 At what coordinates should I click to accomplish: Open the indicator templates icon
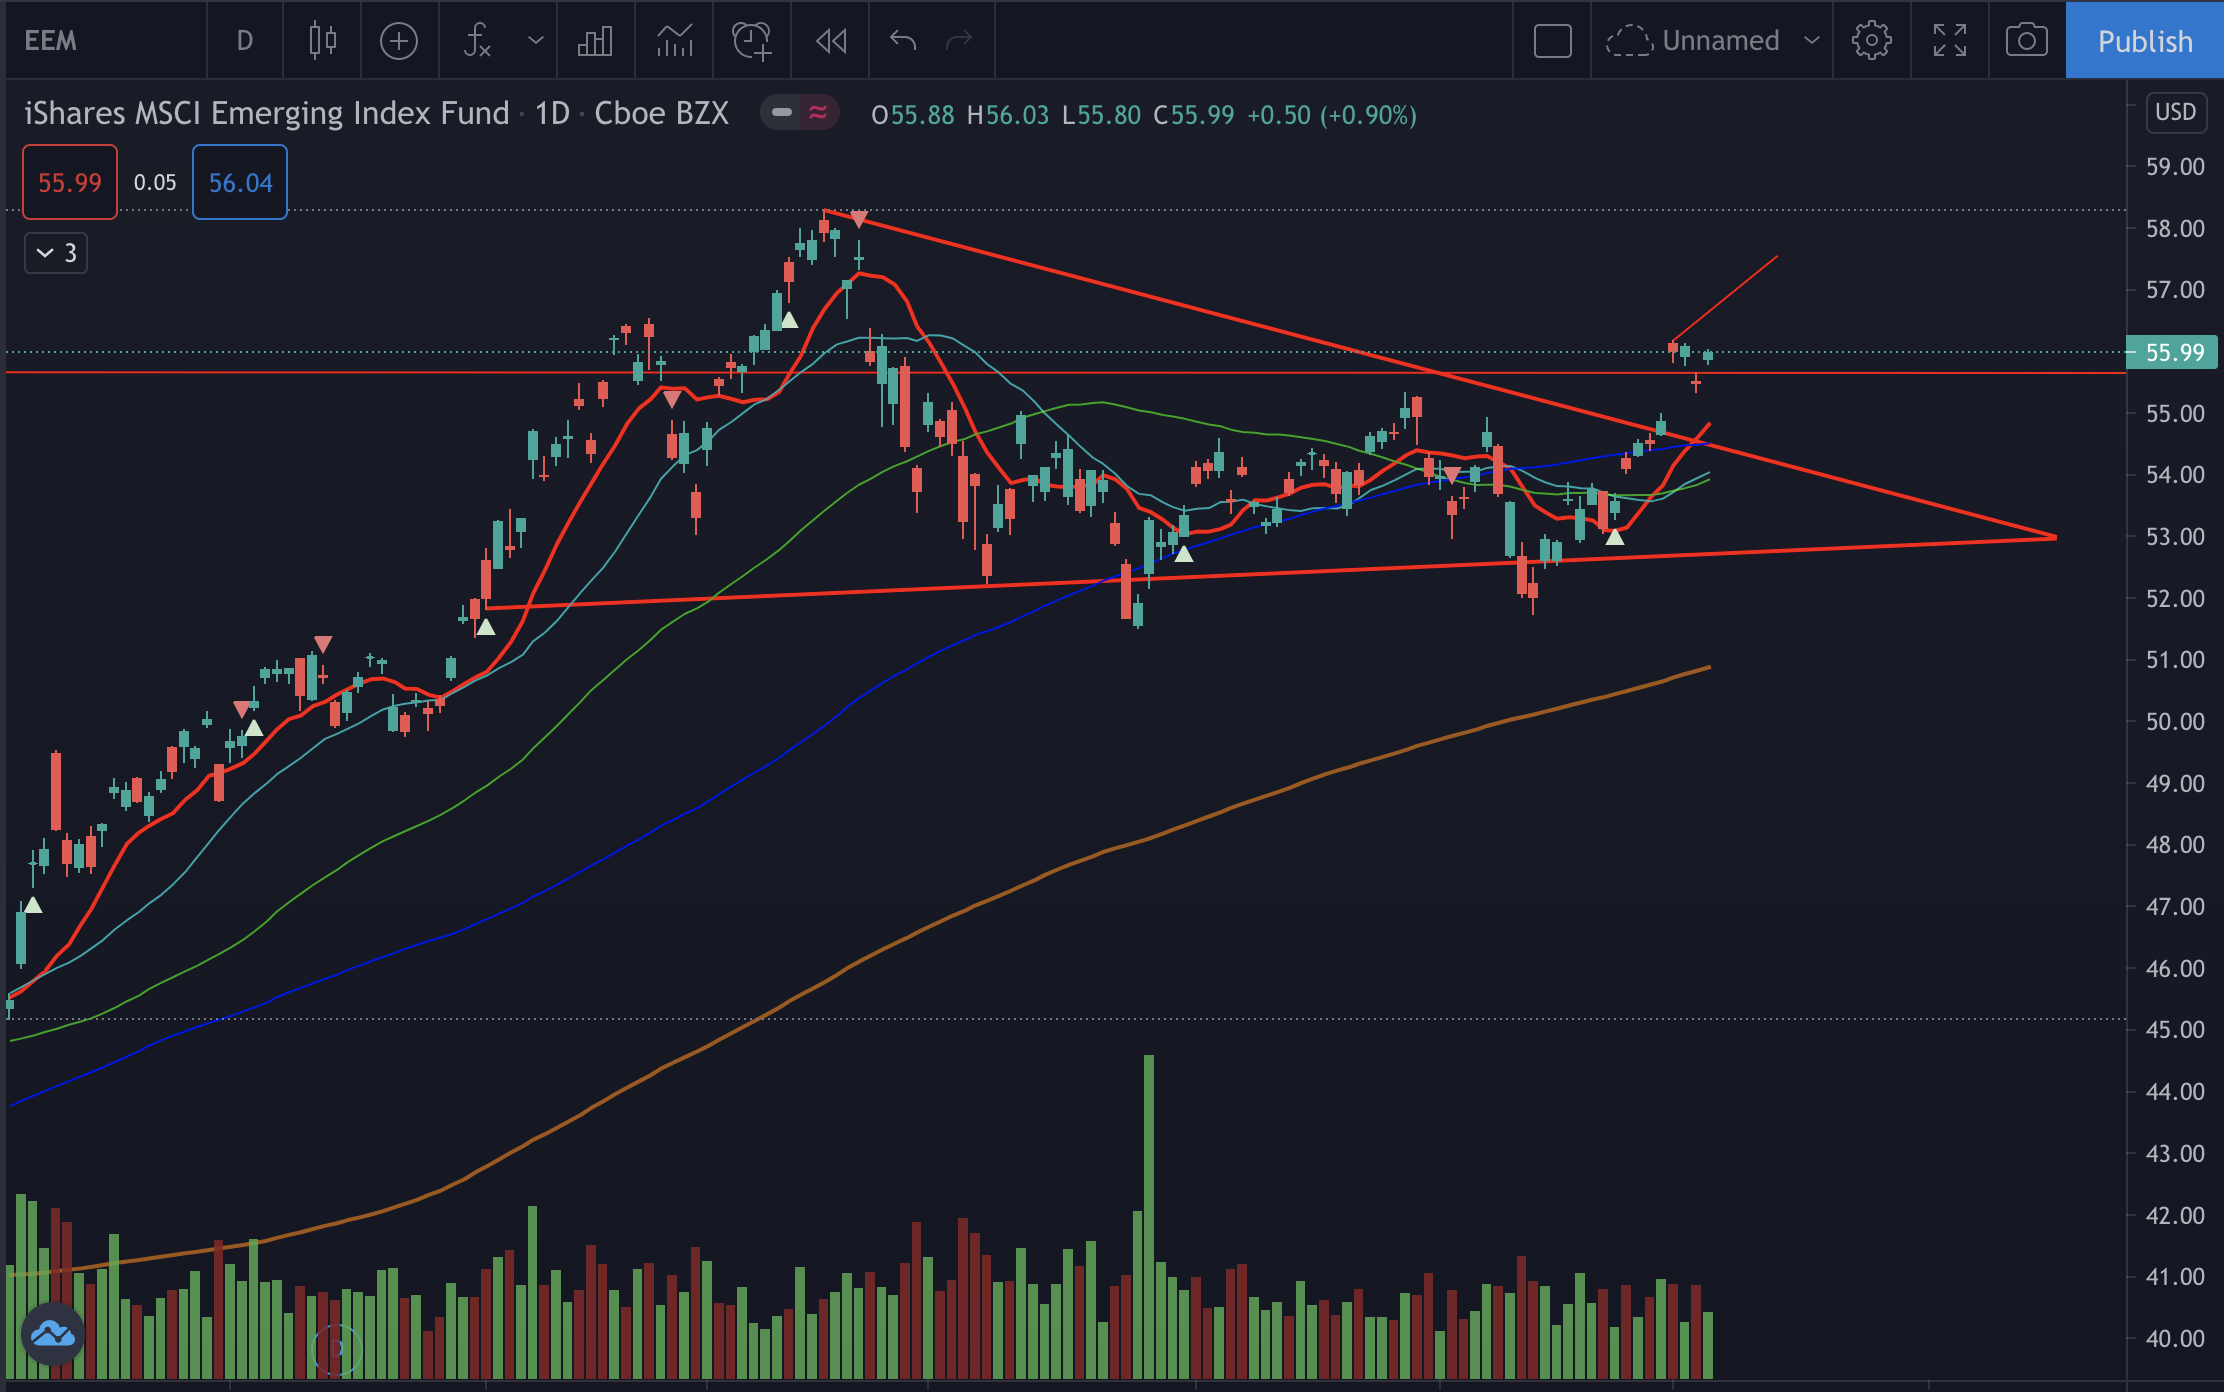[675, 41]
